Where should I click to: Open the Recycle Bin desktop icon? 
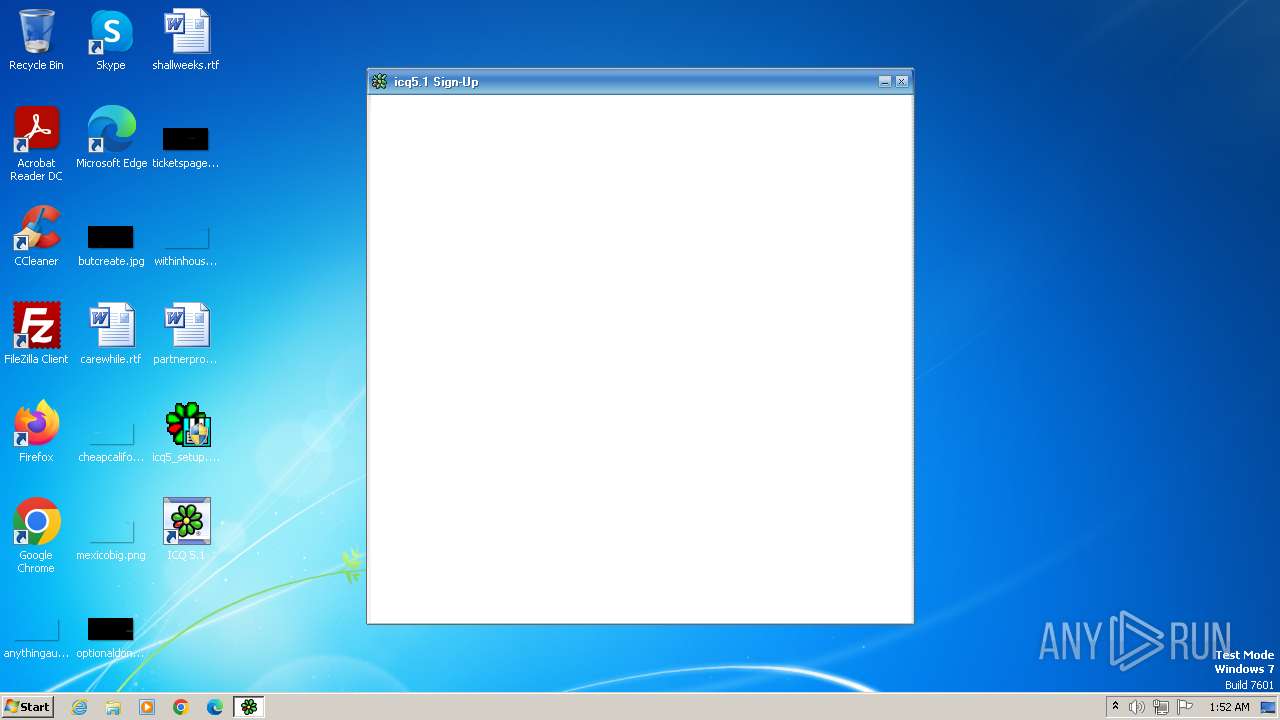click(x=36, y=40)
